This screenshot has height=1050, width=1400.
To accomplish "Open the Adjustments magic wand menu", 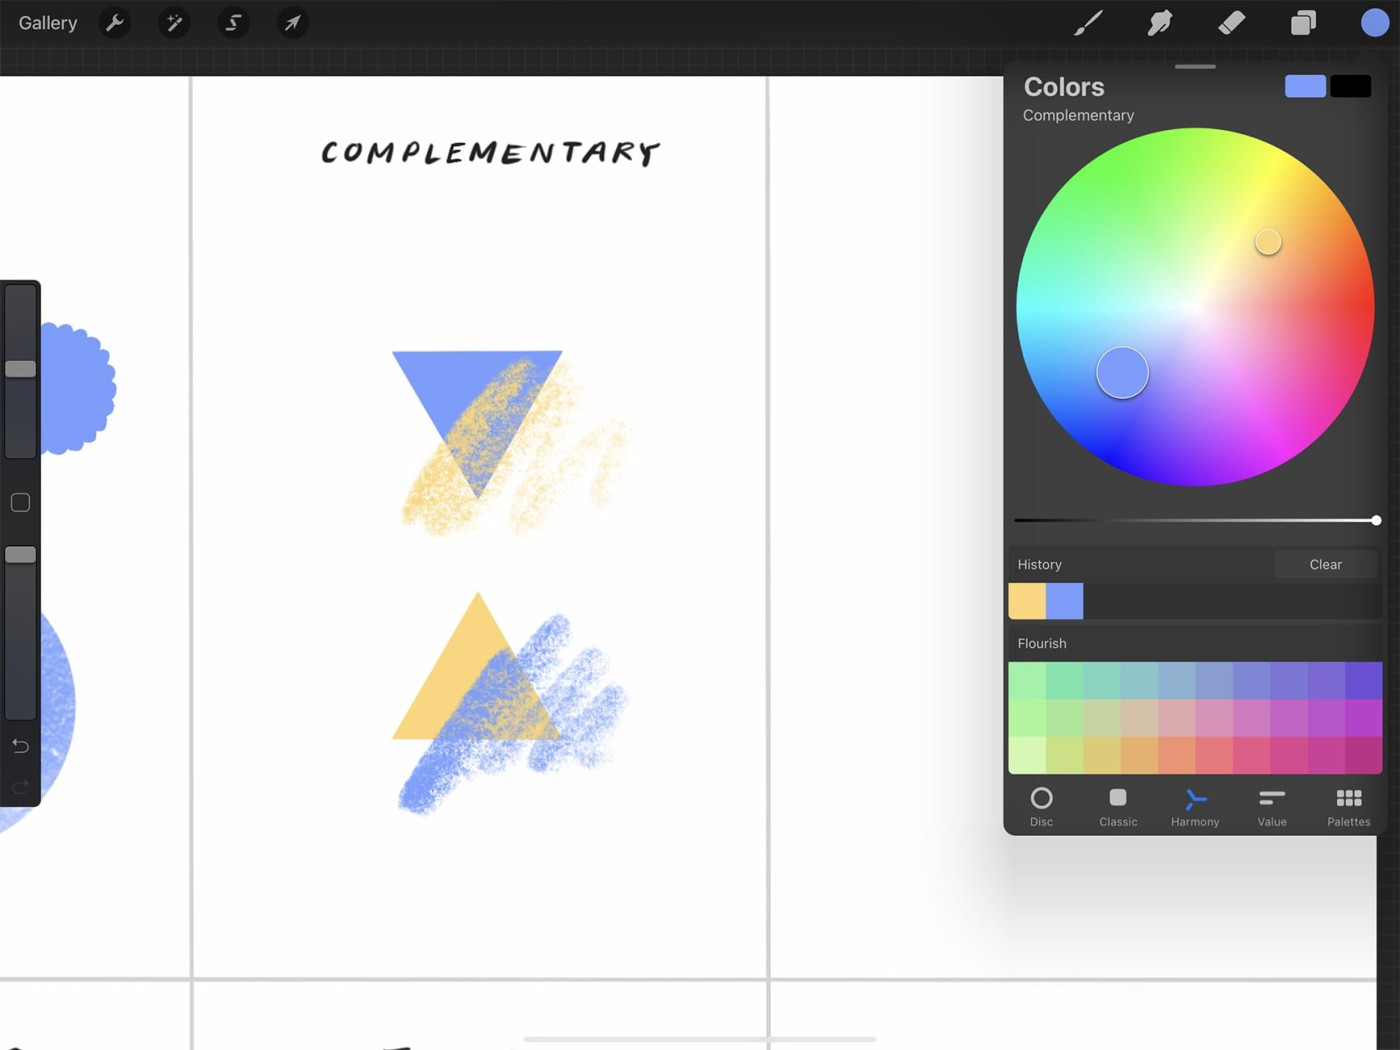I will coord(174,23).
